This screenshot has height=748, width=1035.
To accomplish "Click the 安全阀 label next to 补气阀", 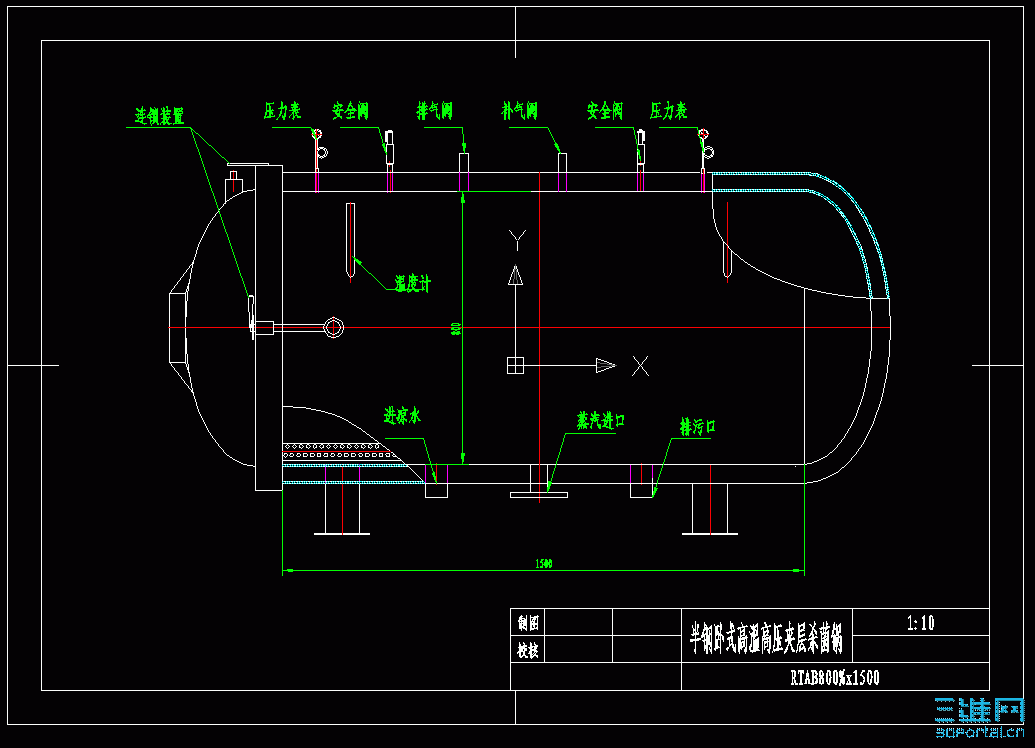I will (x=605, y=111).
